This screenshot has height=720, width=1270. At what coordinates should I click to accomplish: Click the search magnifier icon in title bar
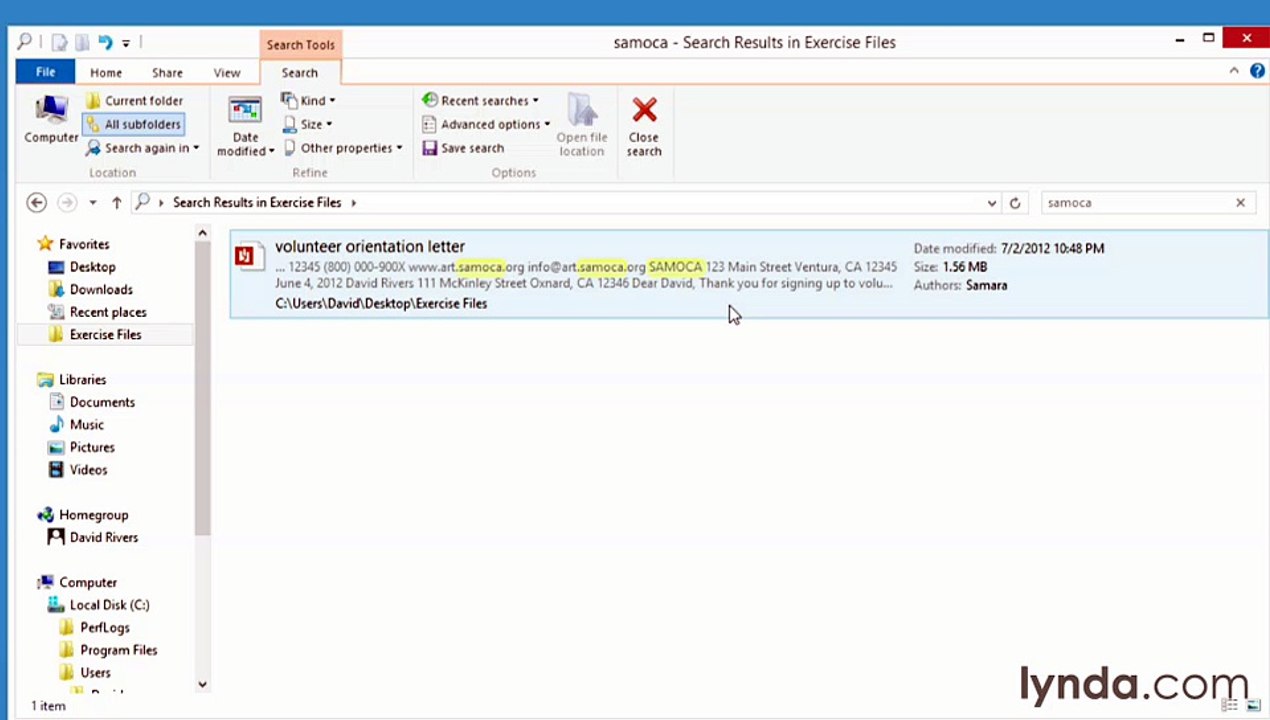[x=24, y=42]
